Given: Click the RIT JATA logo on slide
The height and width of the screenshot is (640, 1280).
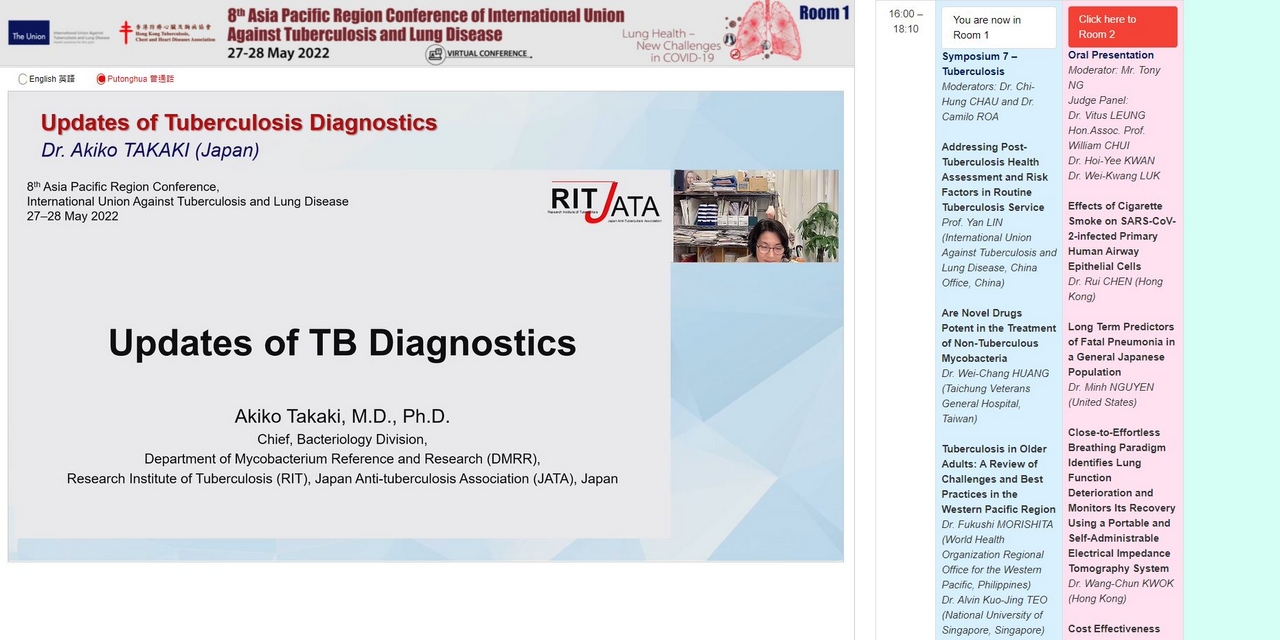Looking at the screenshot, I should tap(604, 202).
